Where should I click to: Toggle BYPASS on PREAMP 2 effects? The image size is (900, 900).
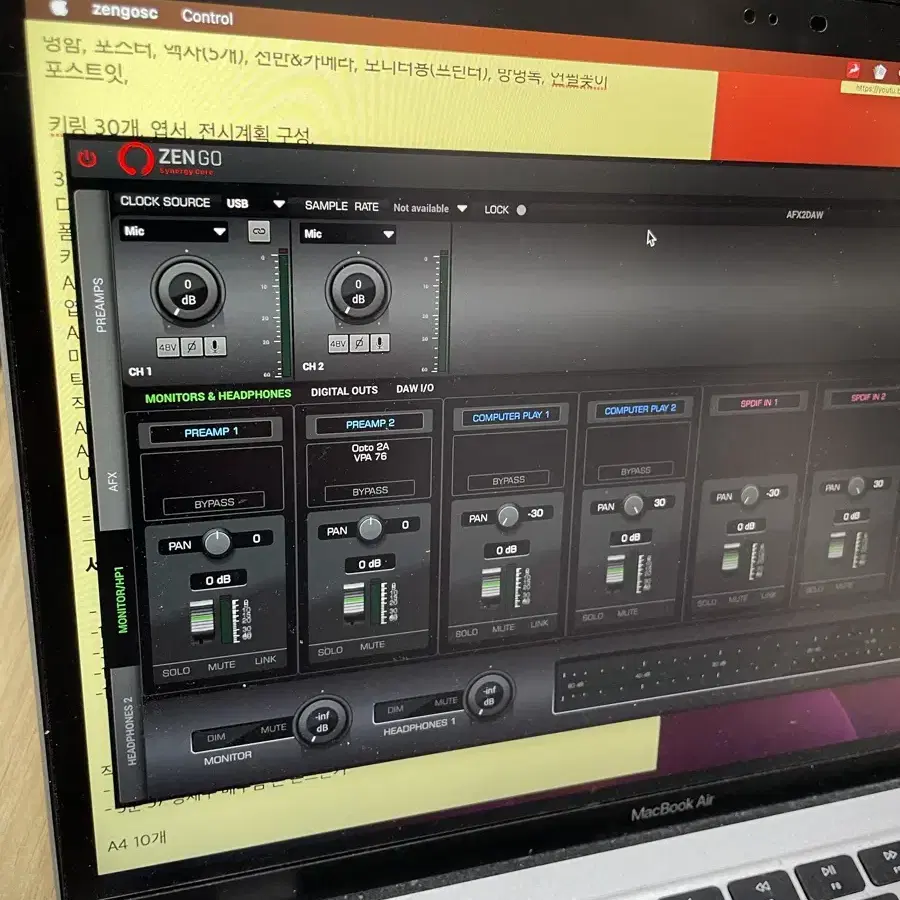pos(370,491)
